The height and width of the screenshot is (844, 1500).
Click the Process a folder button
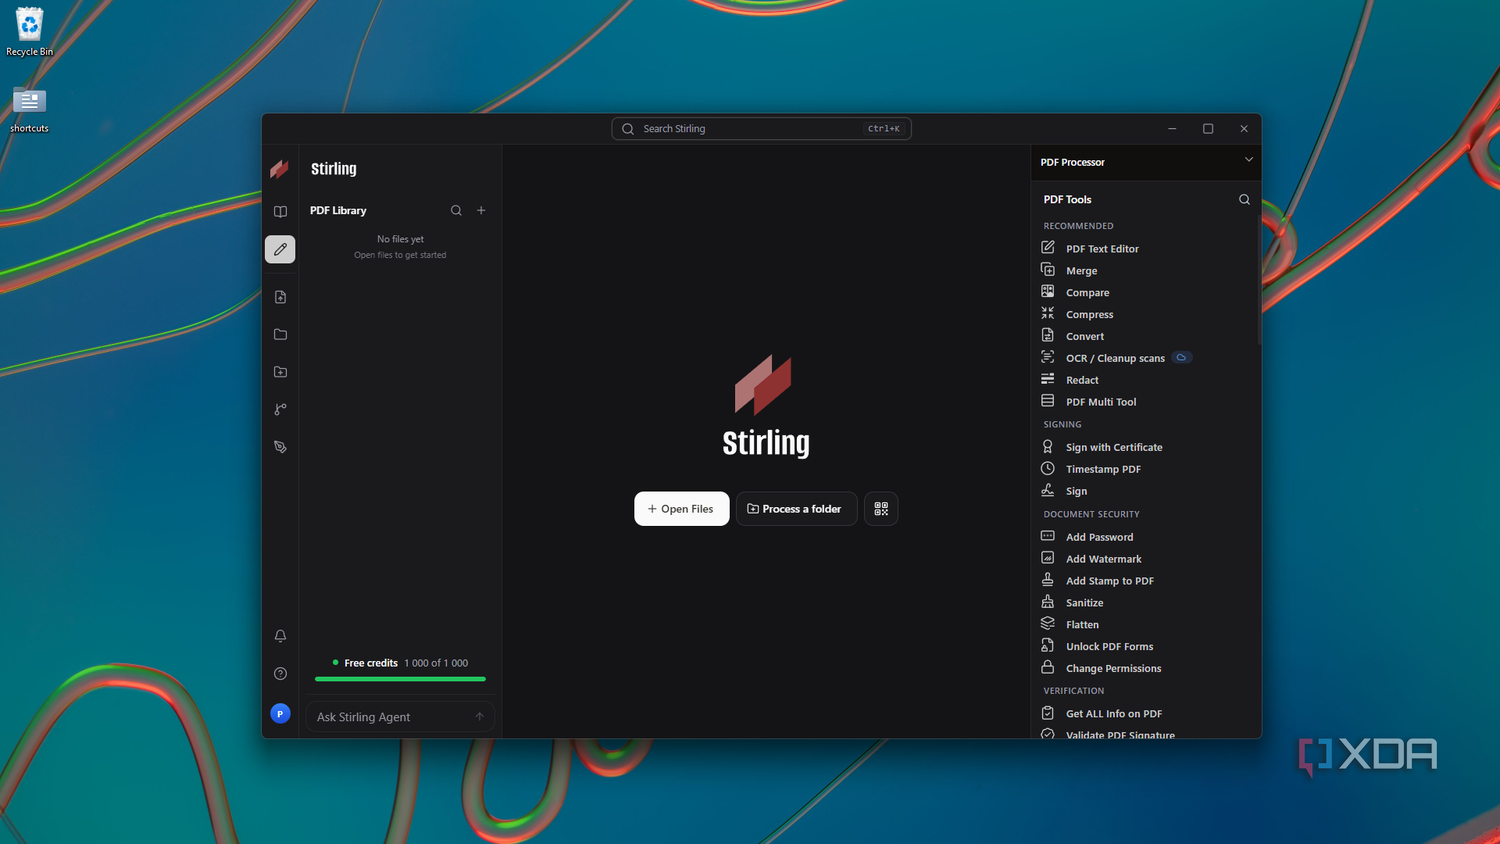pos(796,509)
